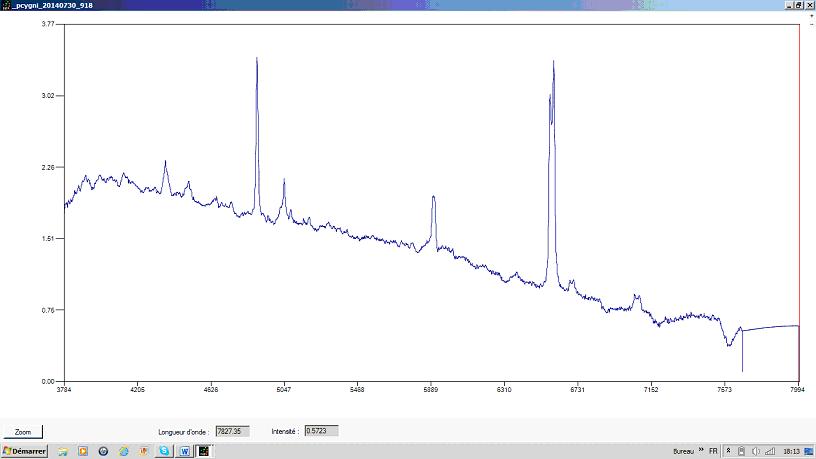This screenshot has height=459, width=816.
Task: Open the Skype taskbar icon
Action: (164, 451)
